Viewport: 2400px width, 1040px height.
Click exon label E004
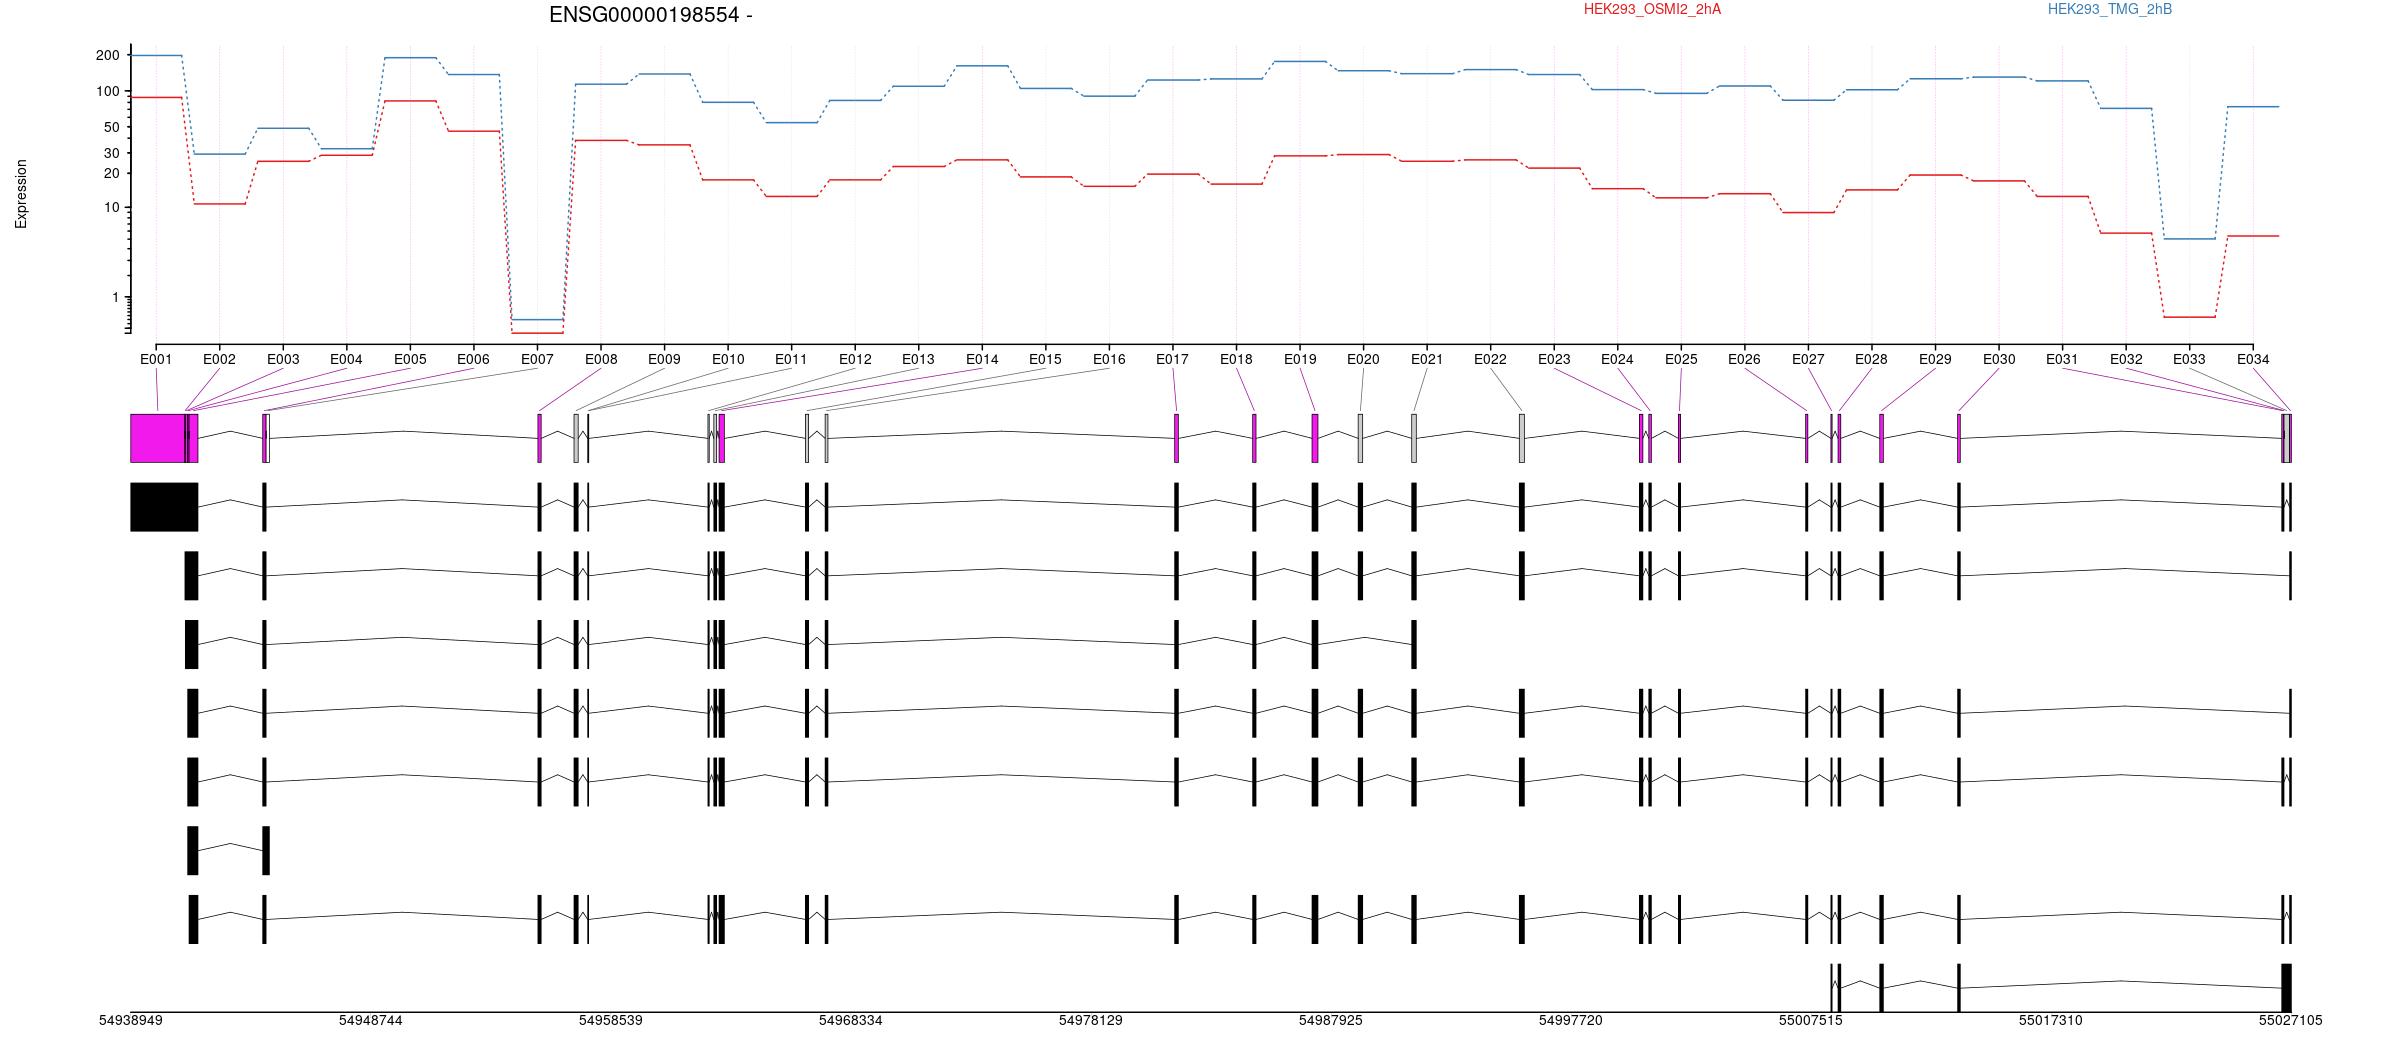coord(346,359)
